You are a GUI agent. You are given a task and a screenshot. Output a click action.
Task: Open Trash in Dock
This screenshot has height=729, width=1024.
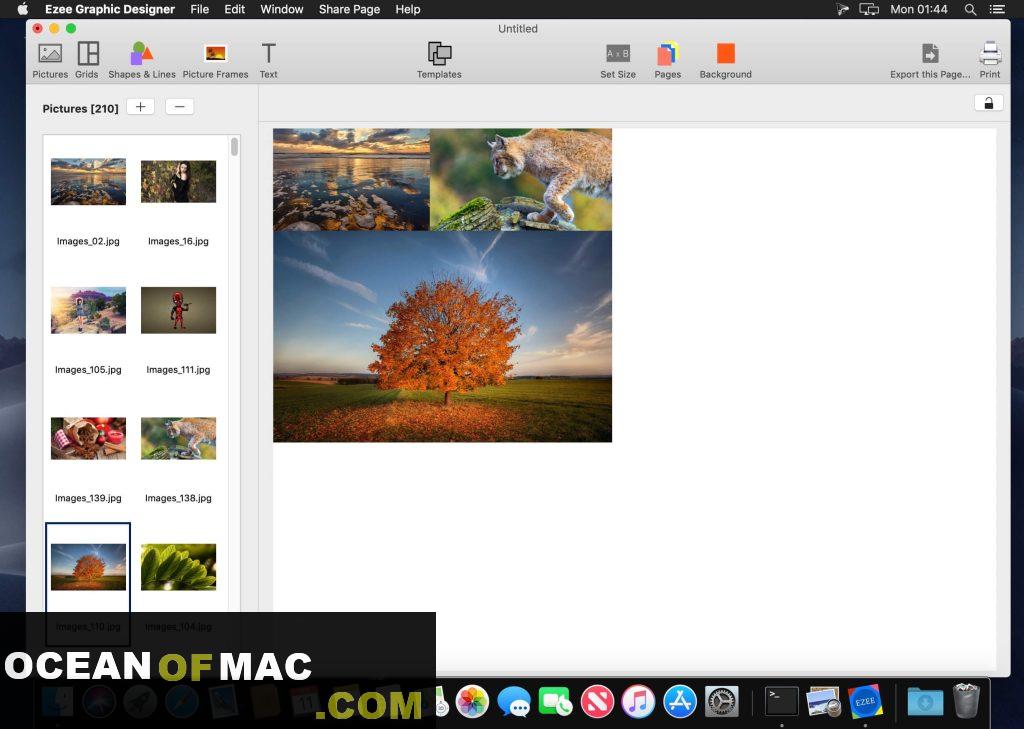967,701
